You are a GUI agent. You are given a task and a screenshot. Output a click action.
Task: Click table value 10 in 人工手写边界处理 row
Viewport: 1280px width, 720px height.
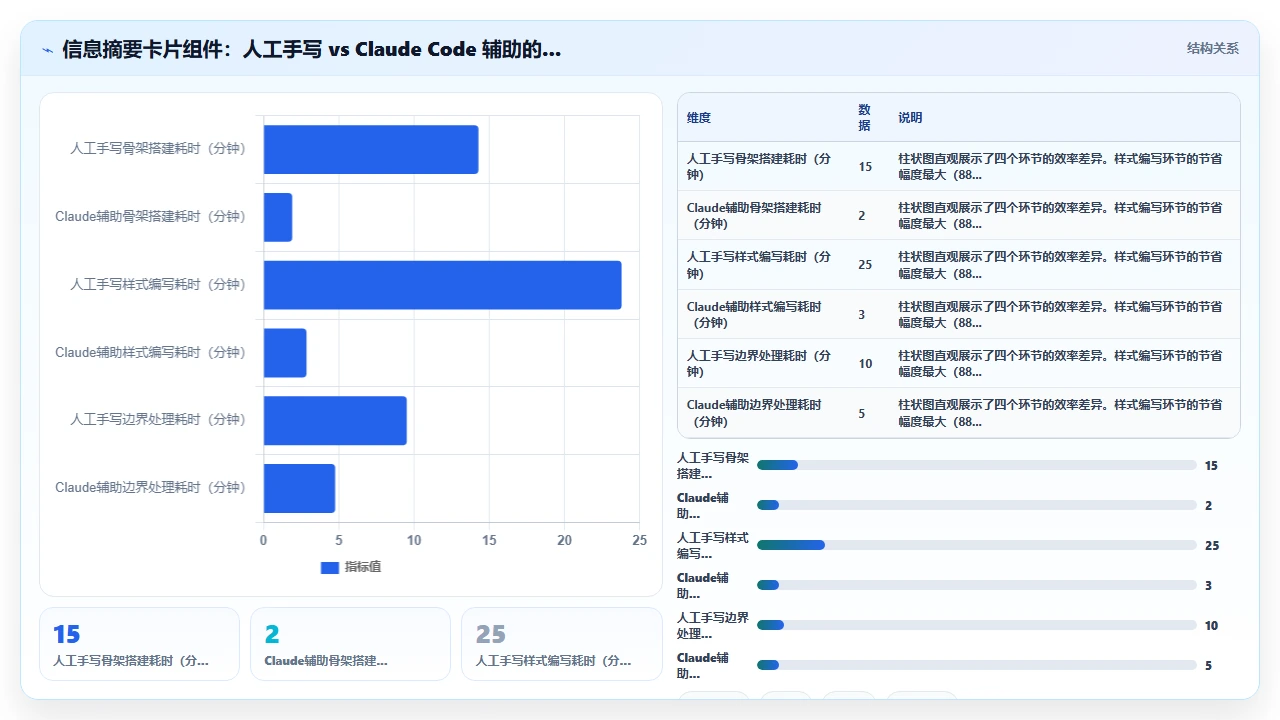click(865, 364)
